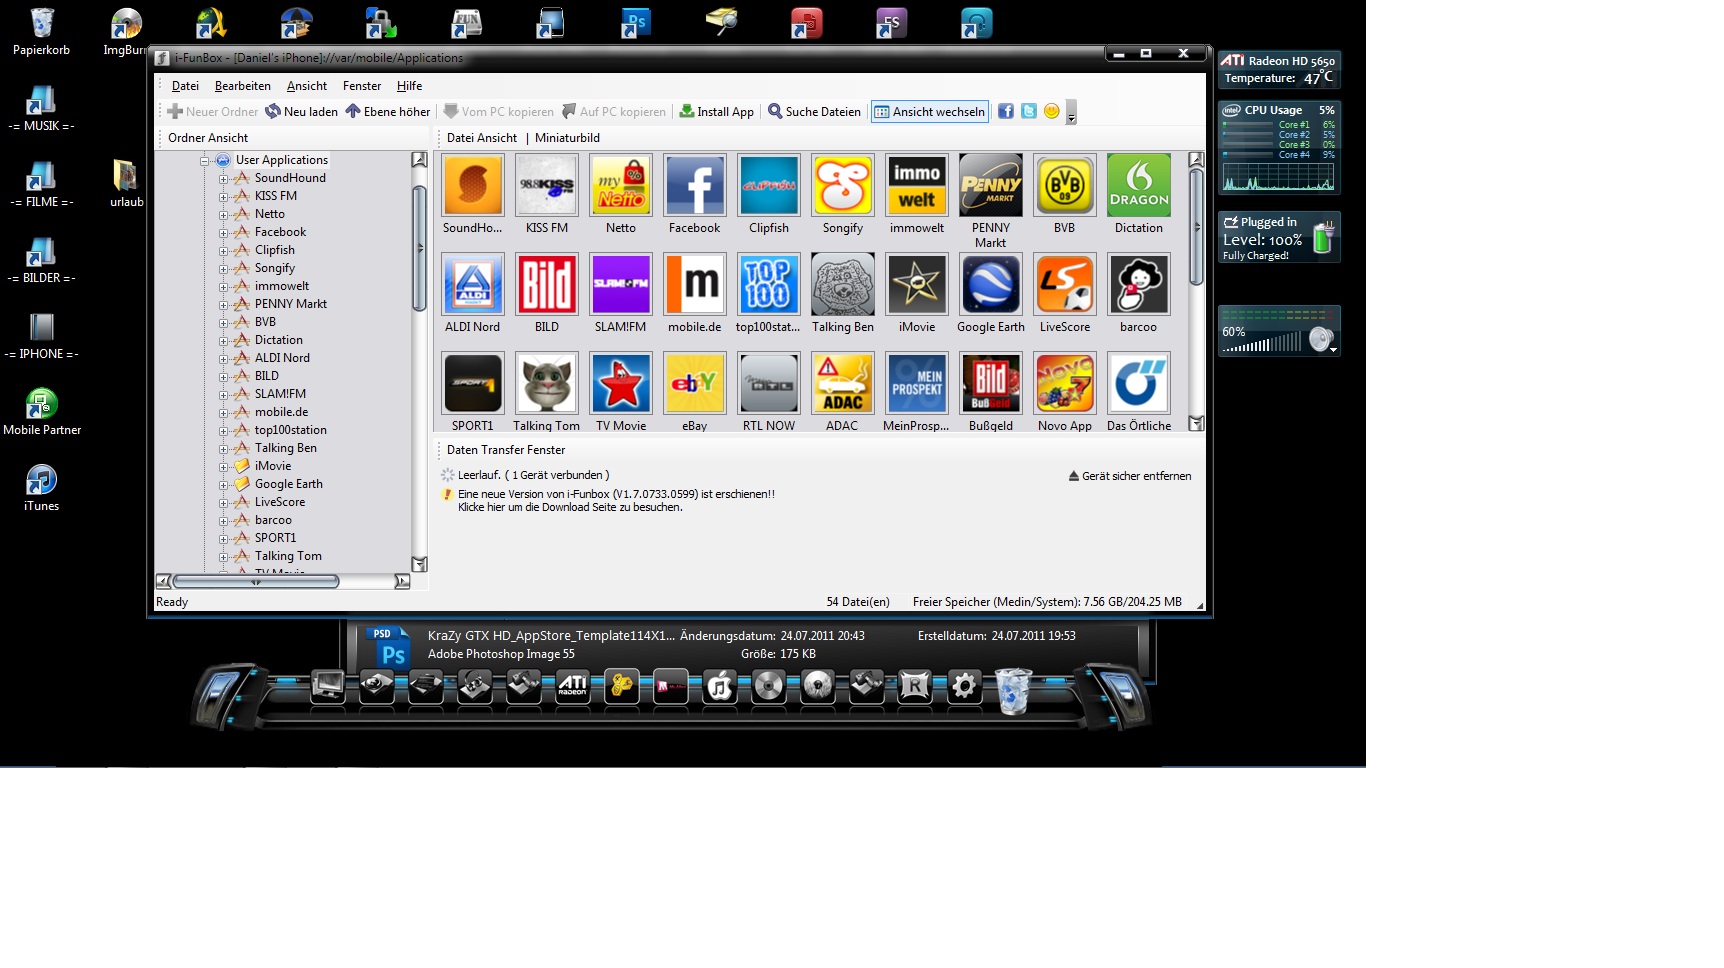Image resolution: width=1724 pixels, height=968 pixels.
Task: Switch to the Miniaturbild view tab
Action: (x=567, y=138)
